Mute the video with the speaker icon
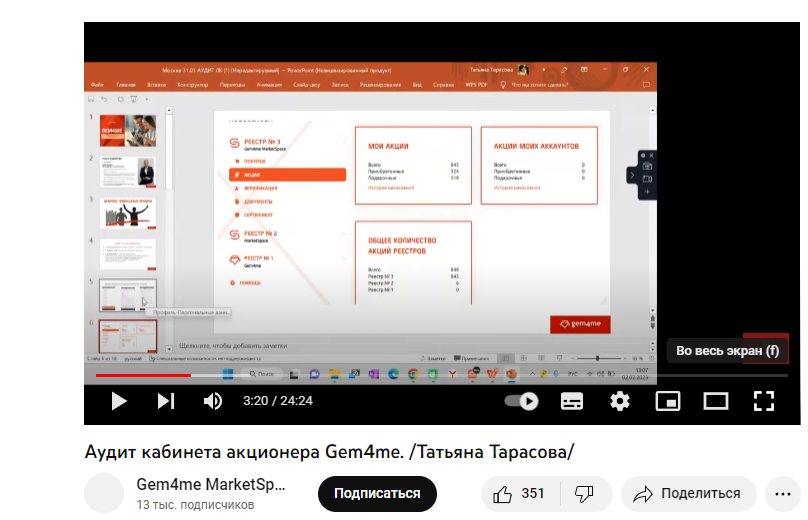 pos(212,401)
